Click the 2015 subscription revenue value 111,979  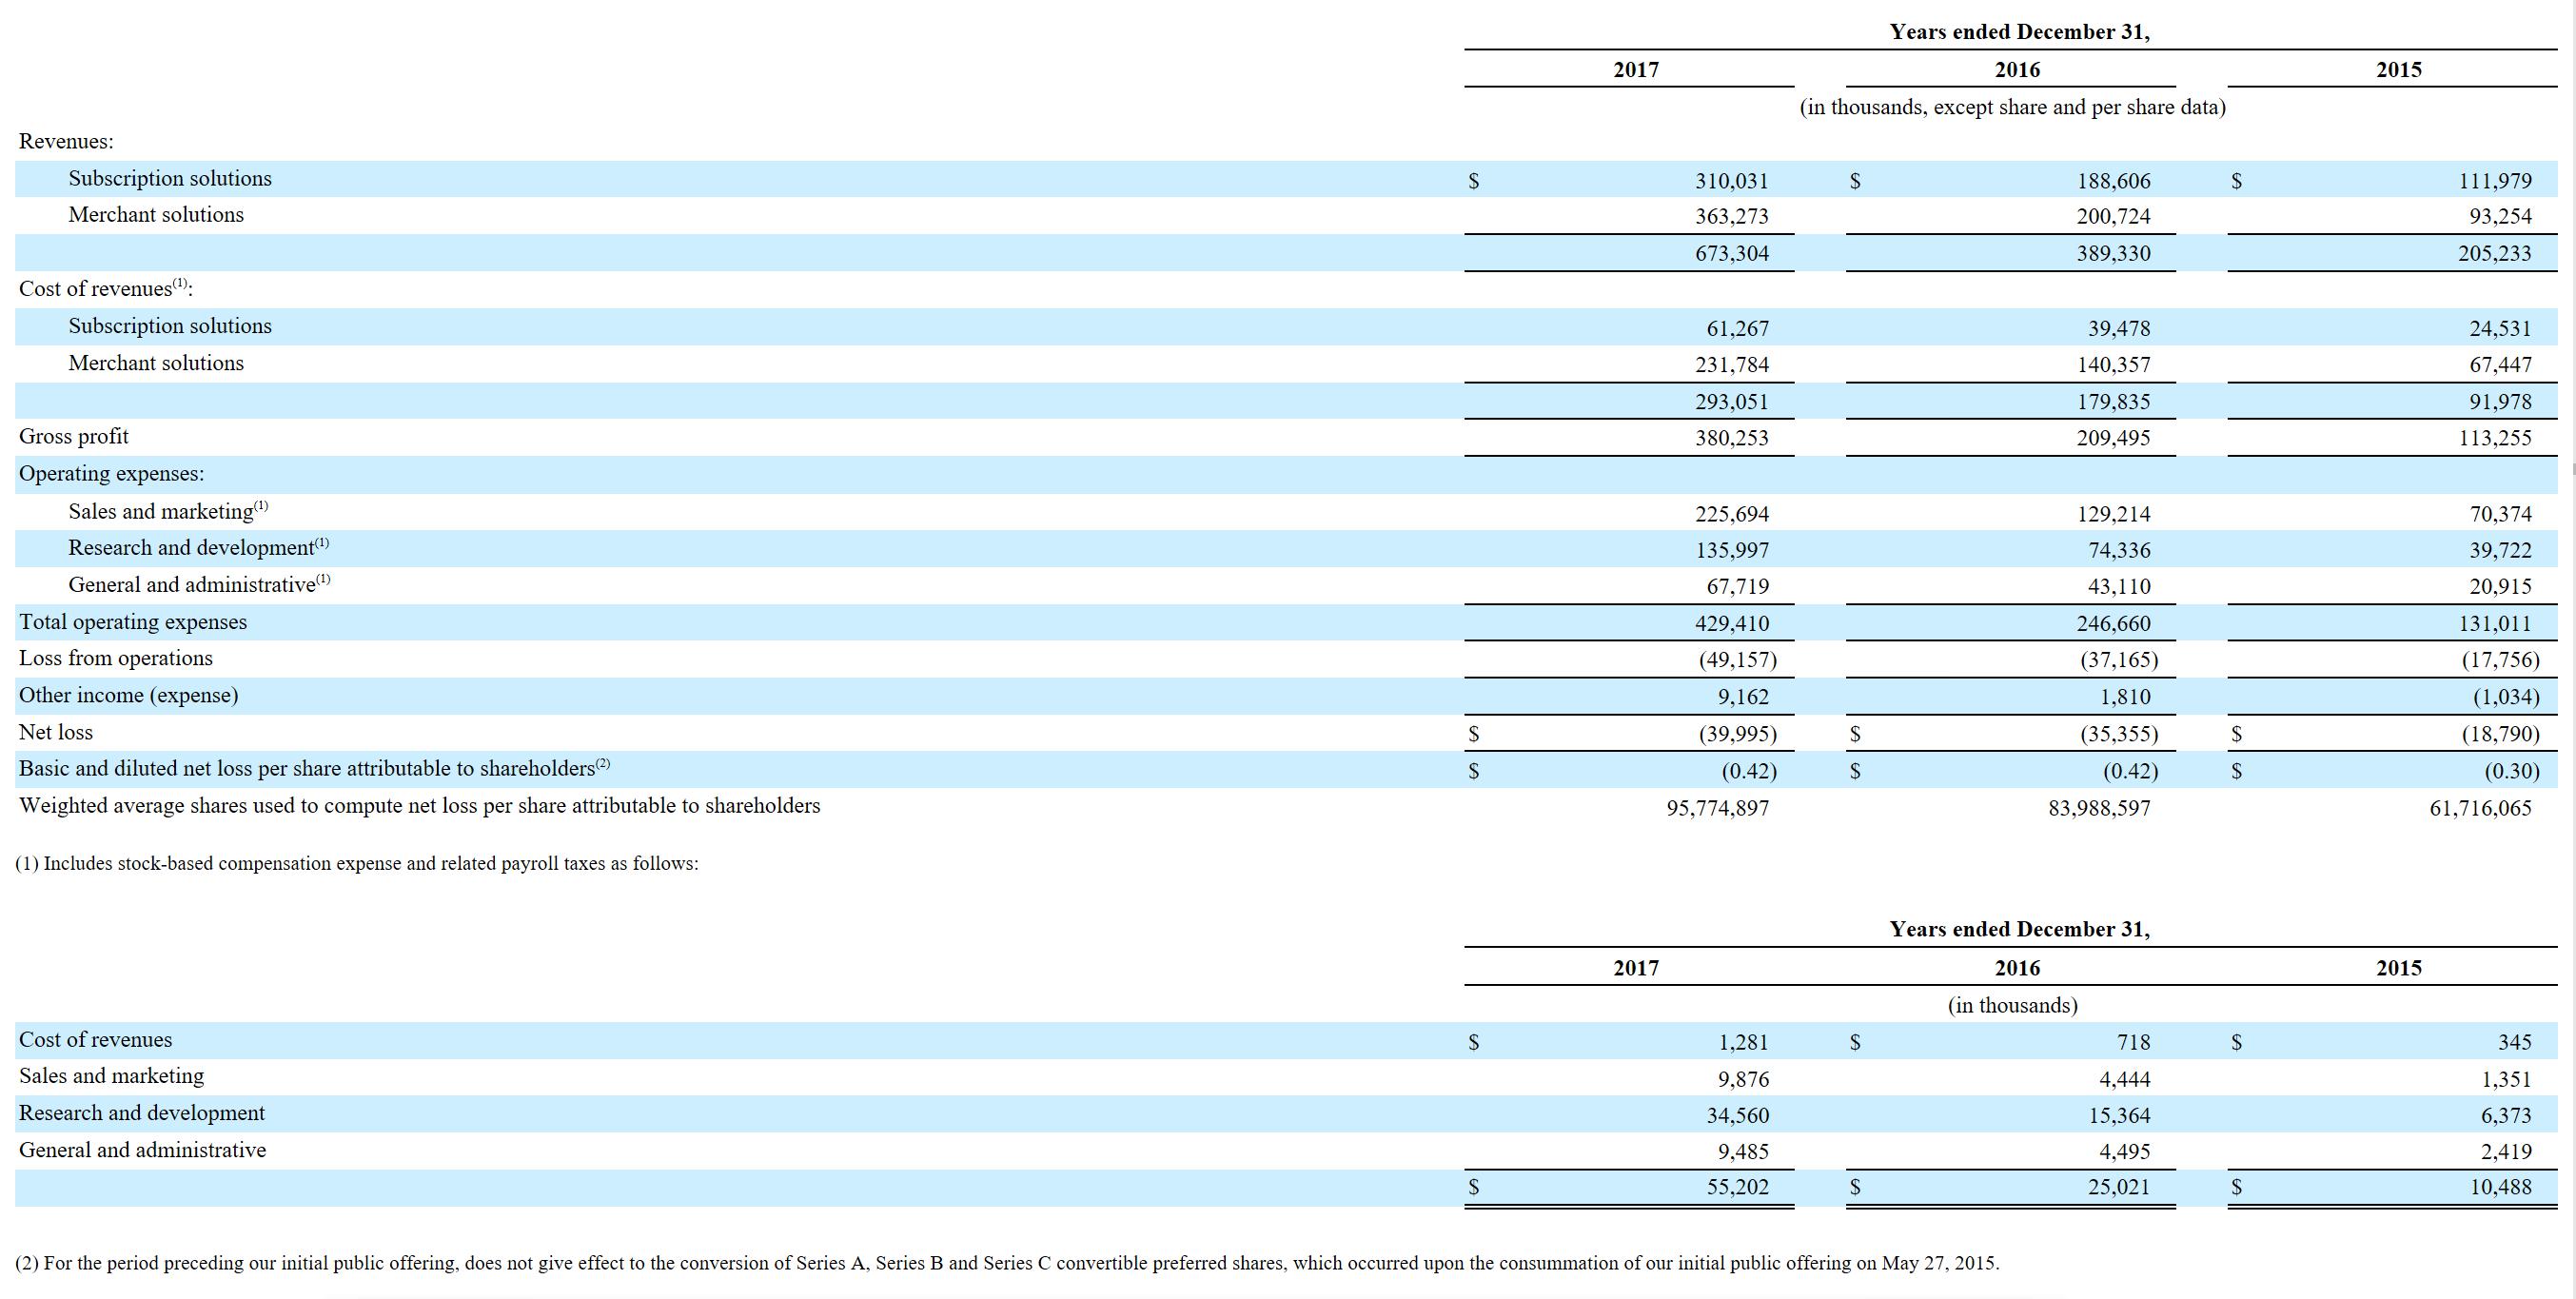tap(2495, 181)
